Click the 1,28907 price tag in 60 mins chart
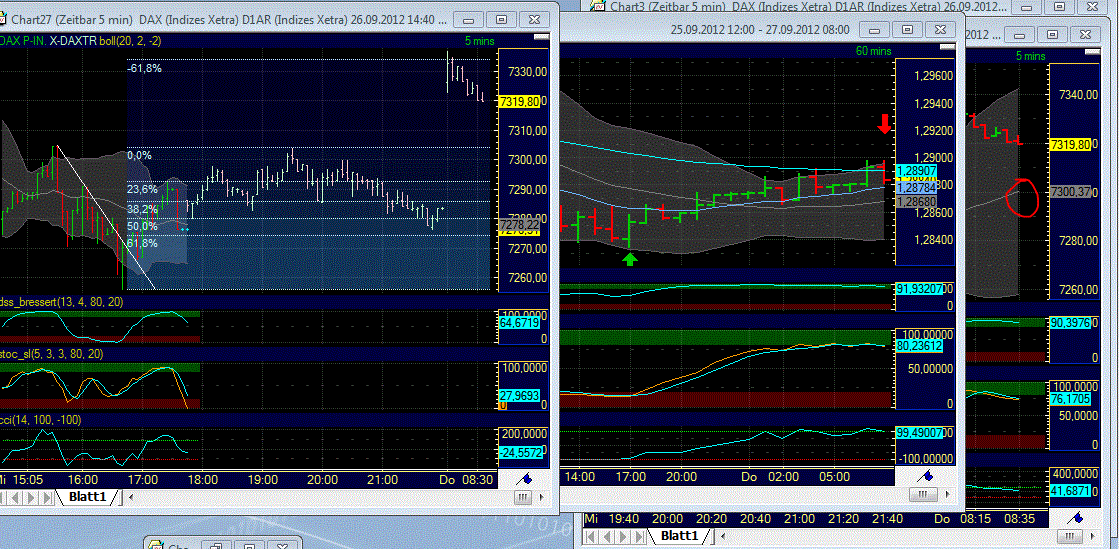 (916, 171)
